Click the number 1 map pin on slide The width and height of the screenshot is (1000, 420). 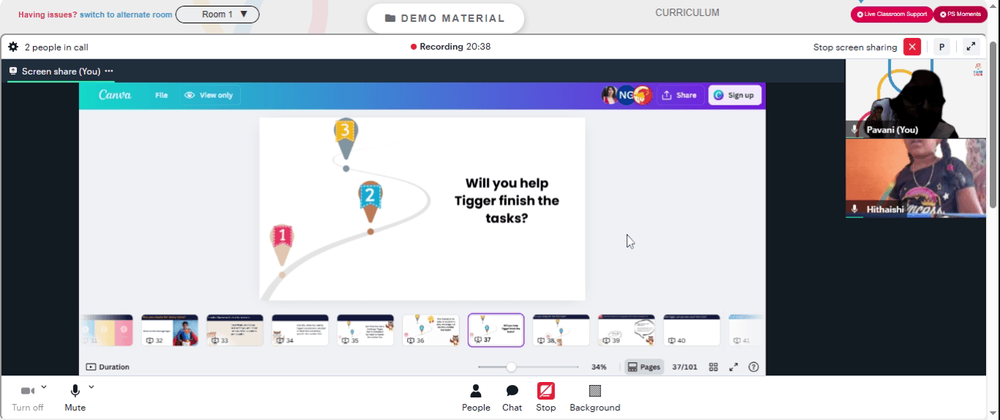(x=282, y=245)
